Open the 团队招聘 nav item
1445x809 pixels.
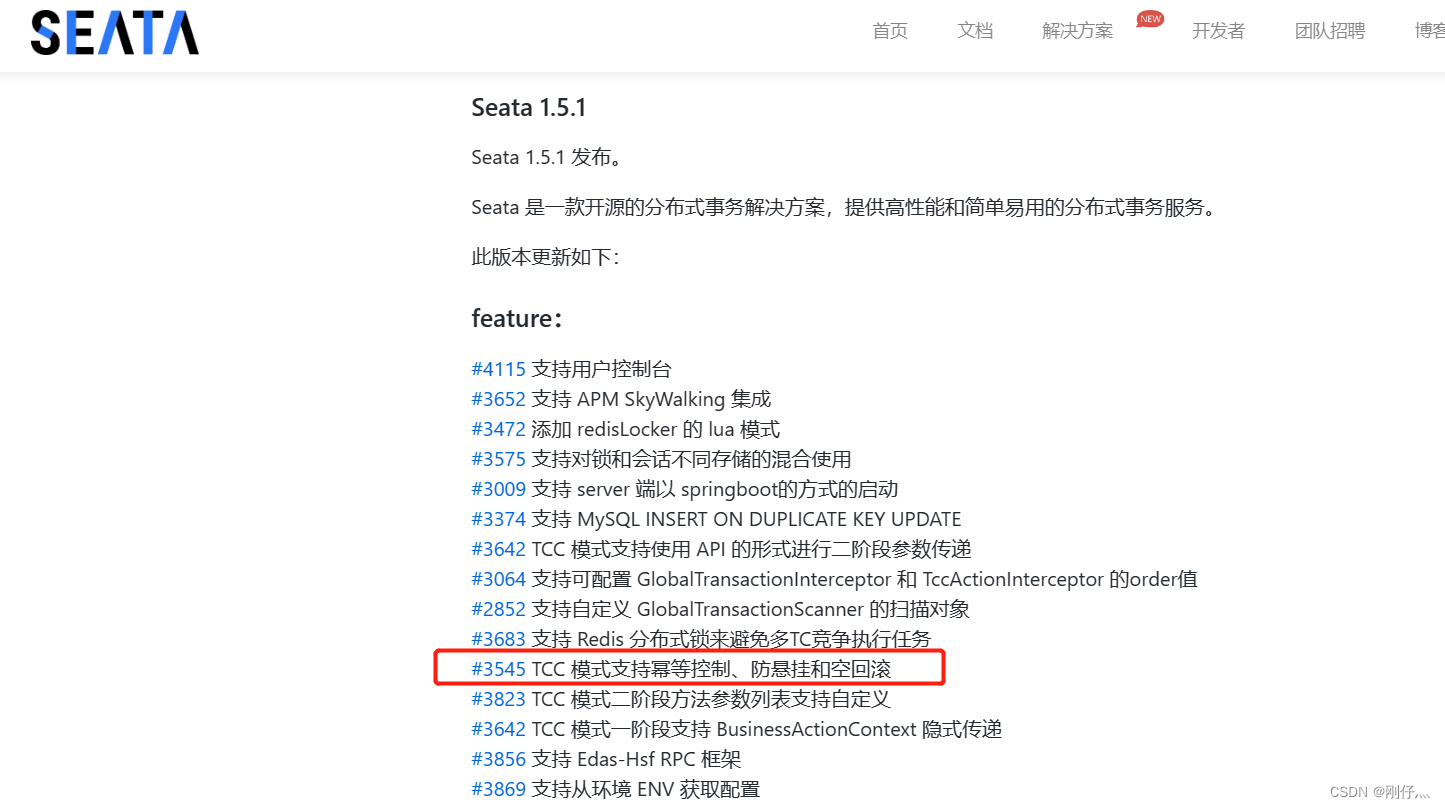click(1330, 31)
